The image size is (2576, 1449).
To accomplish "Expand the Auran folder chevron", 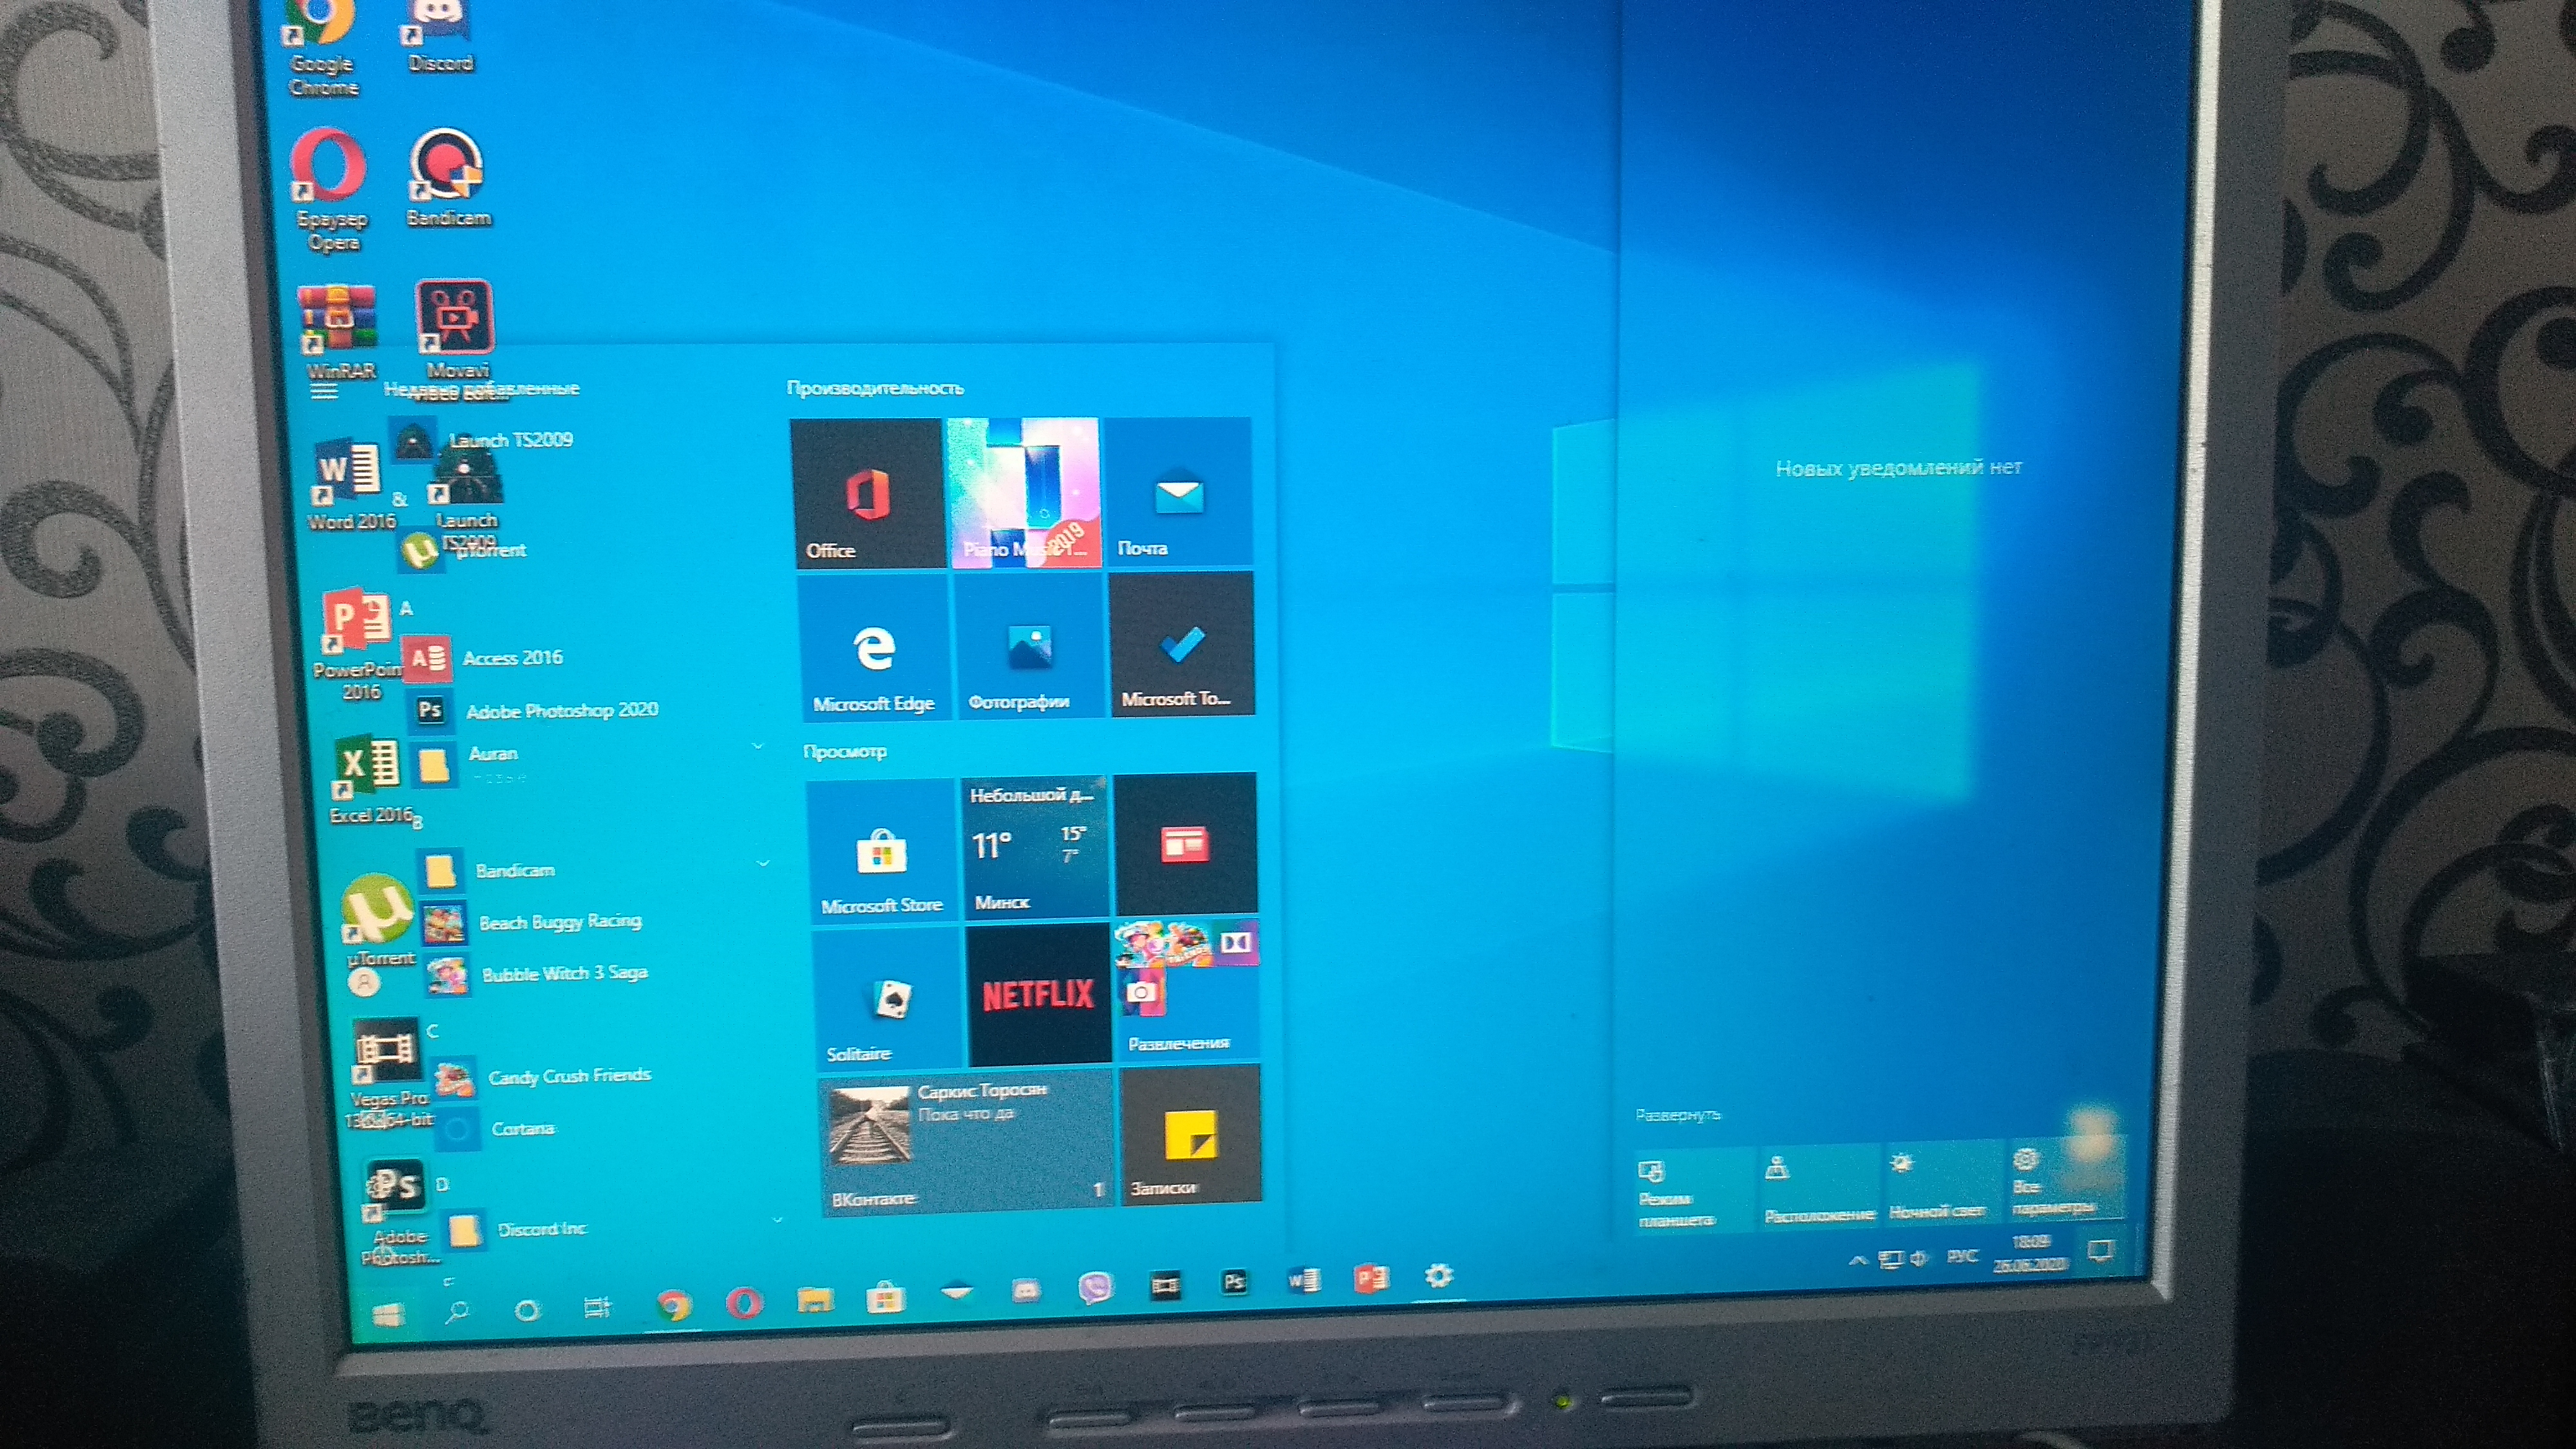I will 757,746.
